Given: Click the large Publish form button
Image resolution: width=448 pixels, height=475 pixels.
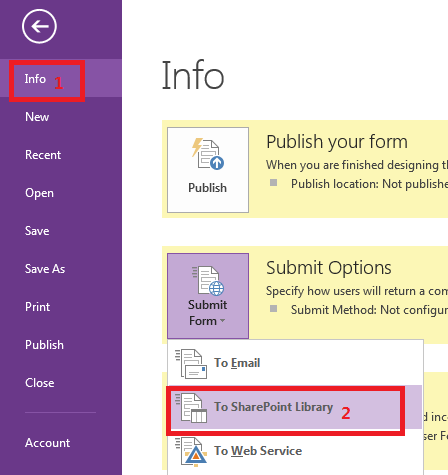Looking at the screenshot, I should [x=208, y=170].
